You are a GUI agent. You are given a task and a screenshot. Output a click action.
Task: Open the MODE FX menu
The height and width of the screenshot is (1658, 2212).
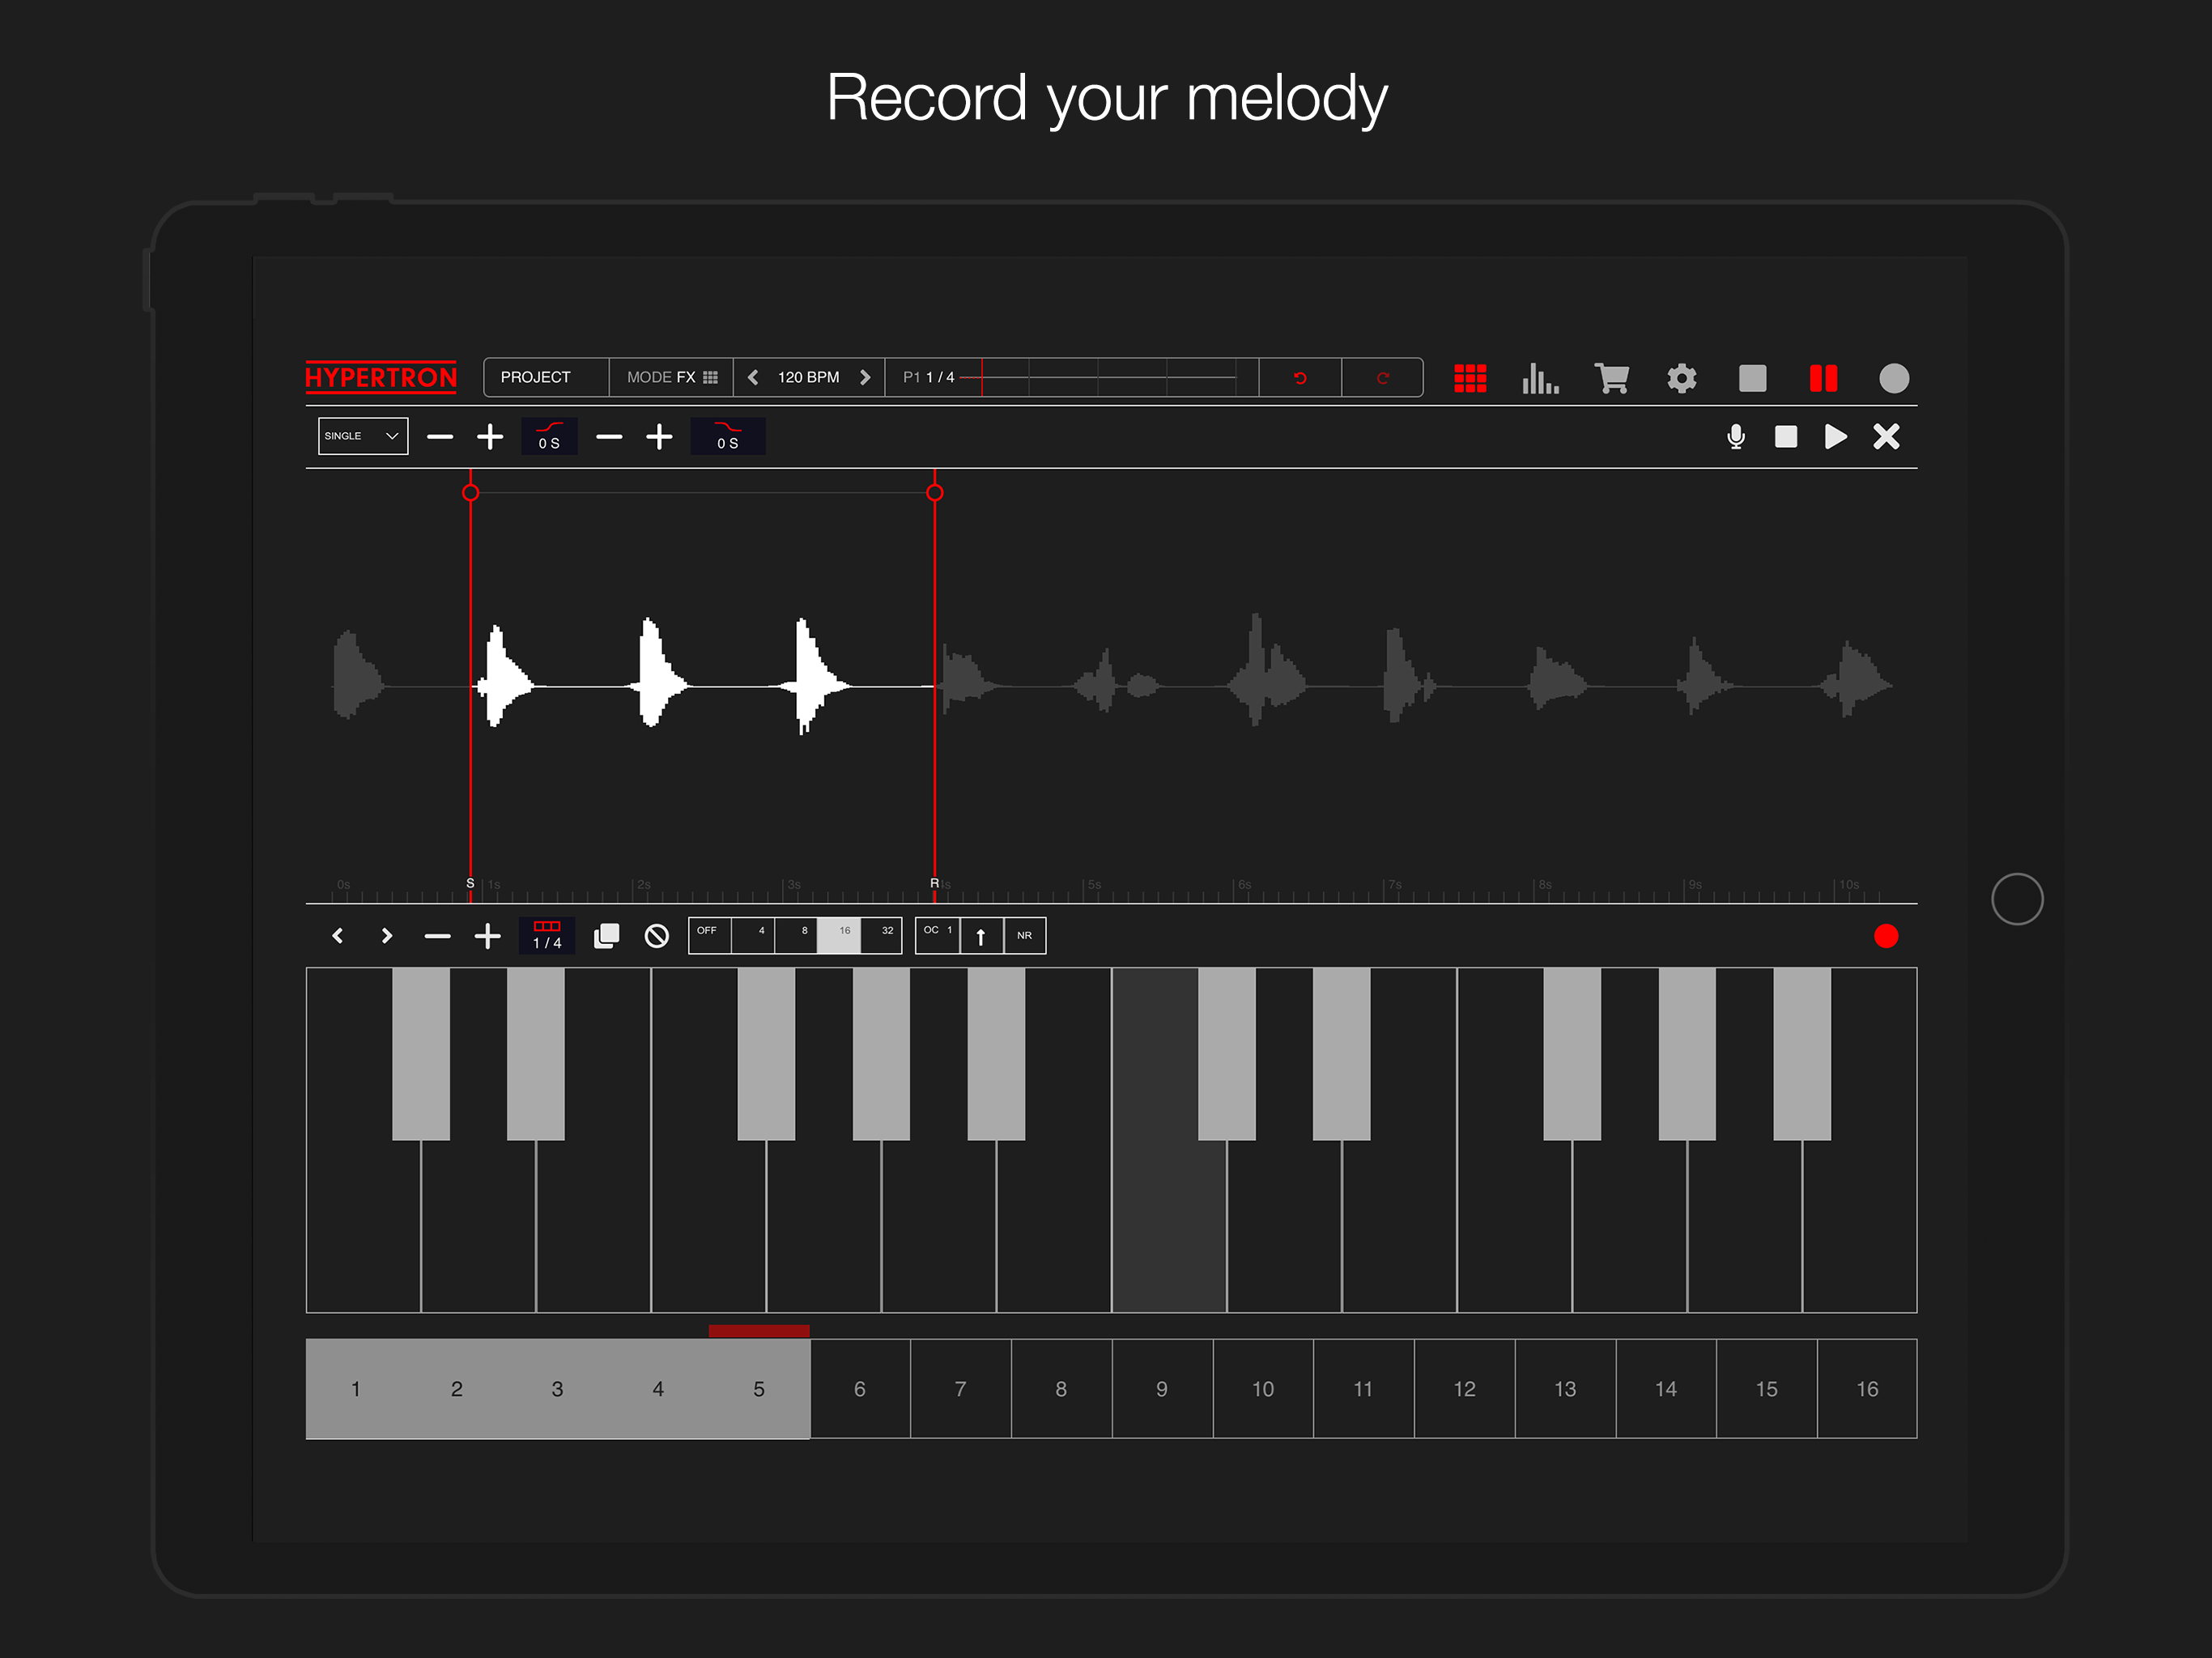pyautogui.click(x=671, y=377)
